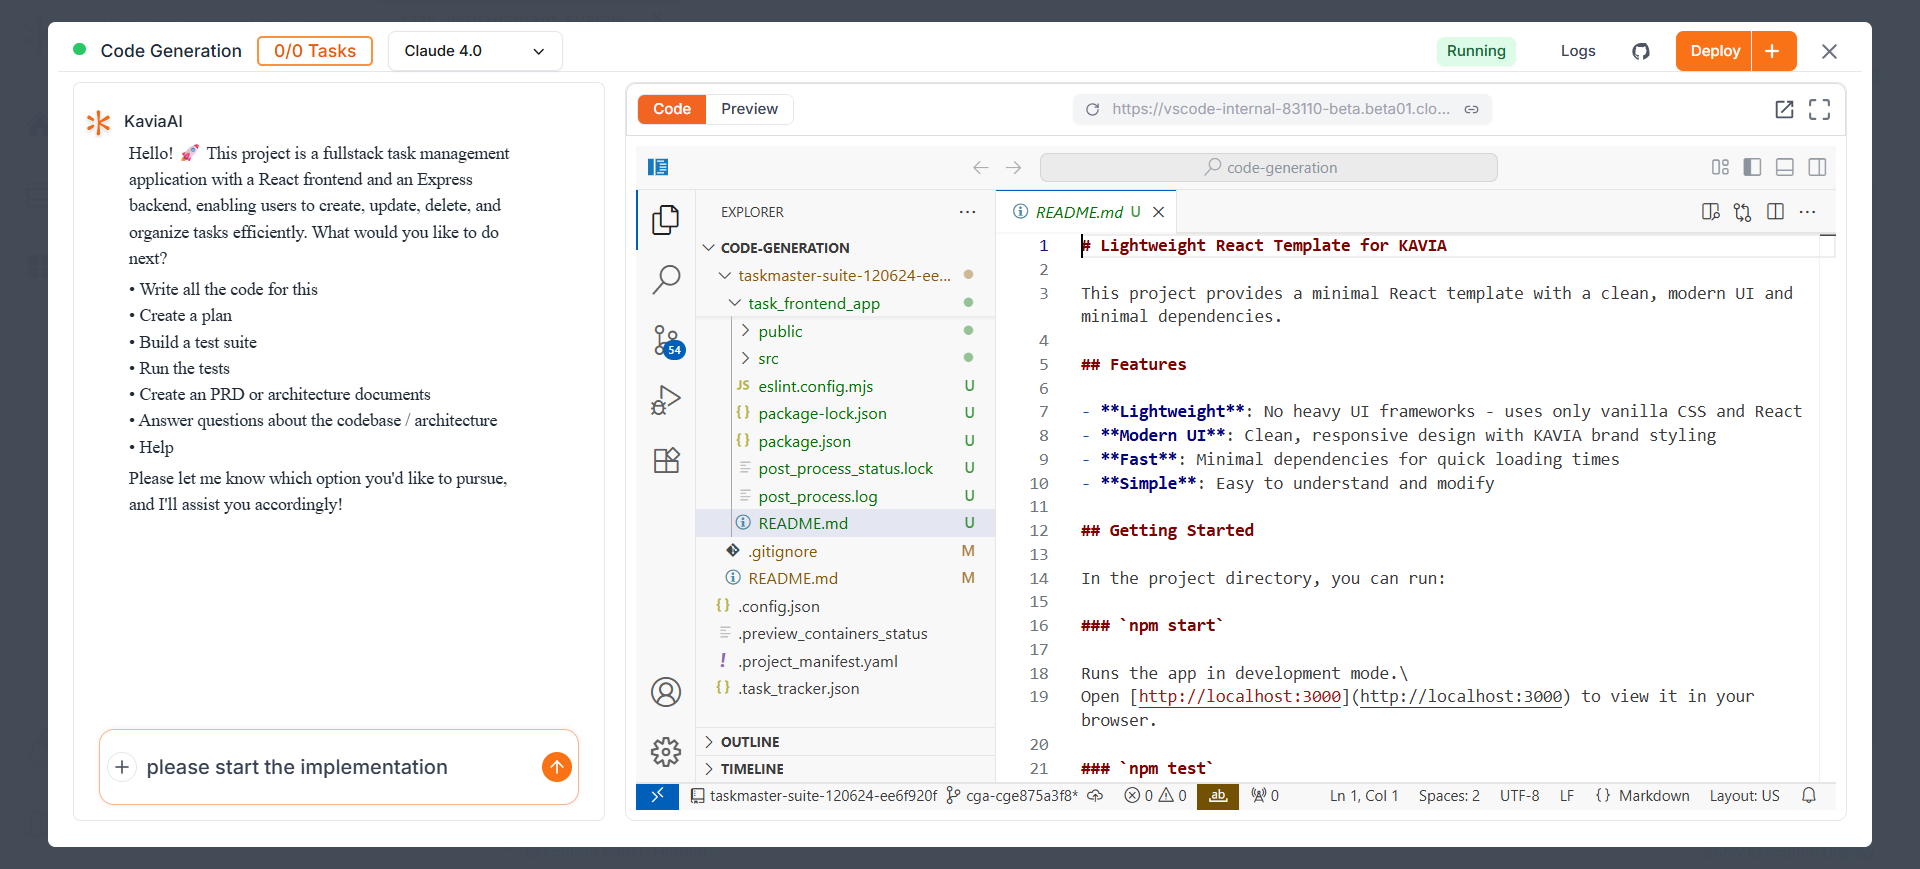Collapse taskmaster-suite-120624 folder

[x=845, y=276]
